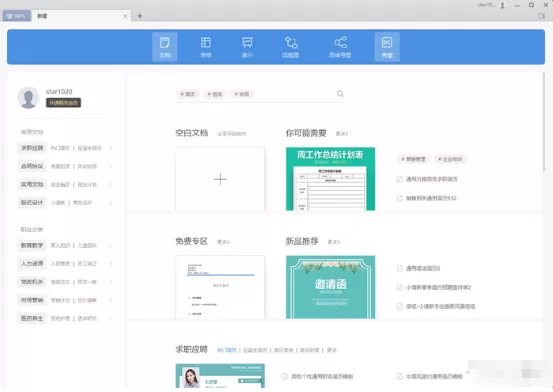This screenshot has width=553, height=392.
Task: Open the 中国风 resume template link
Action: (430, 376)
